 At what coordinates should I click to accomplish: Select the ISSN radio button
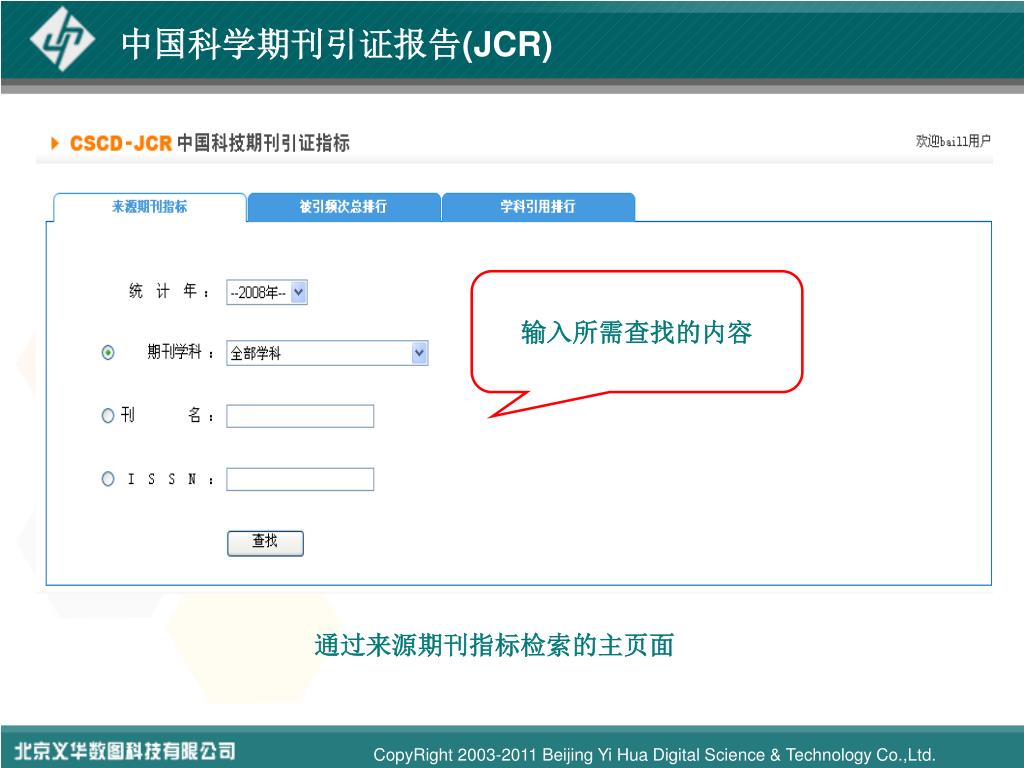tap(108, 479)
